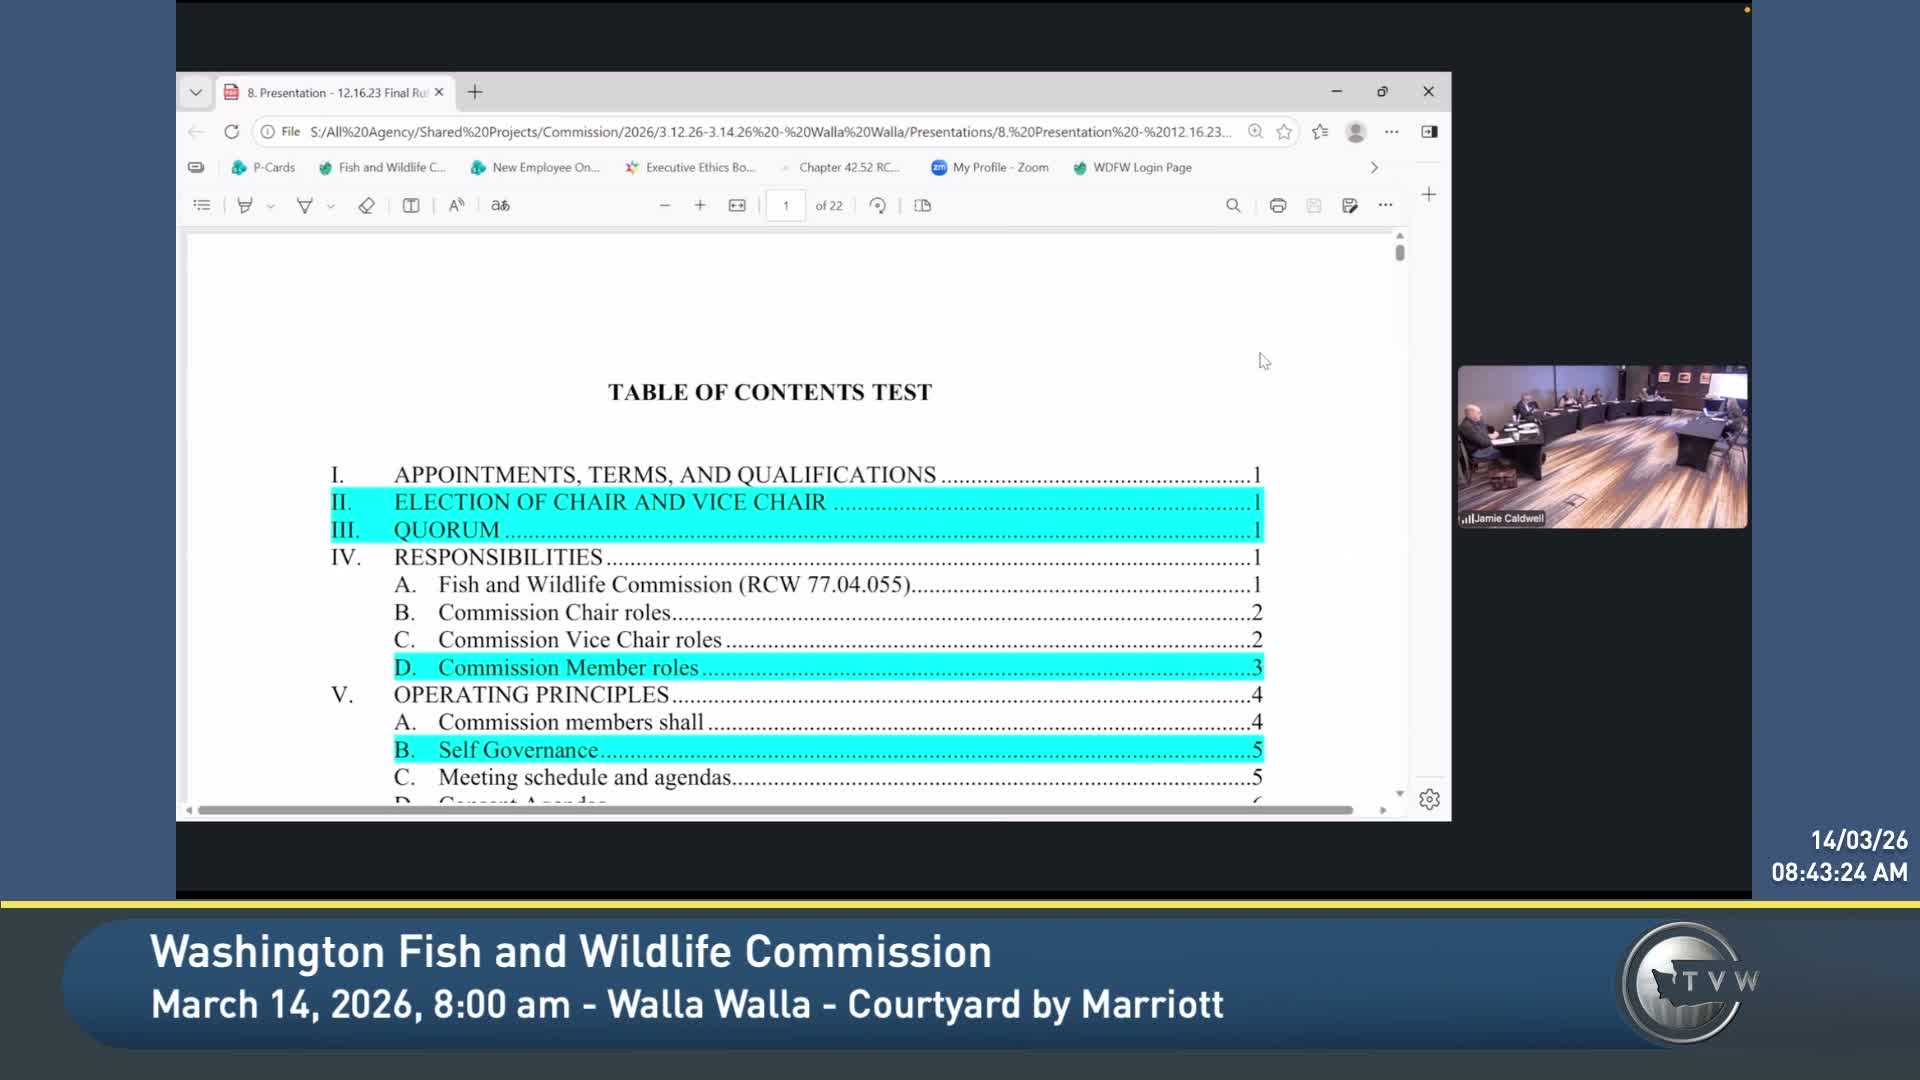Screen dimensions: 1920x1080
Task: Open the add text tool
Action: coord(411,205)
